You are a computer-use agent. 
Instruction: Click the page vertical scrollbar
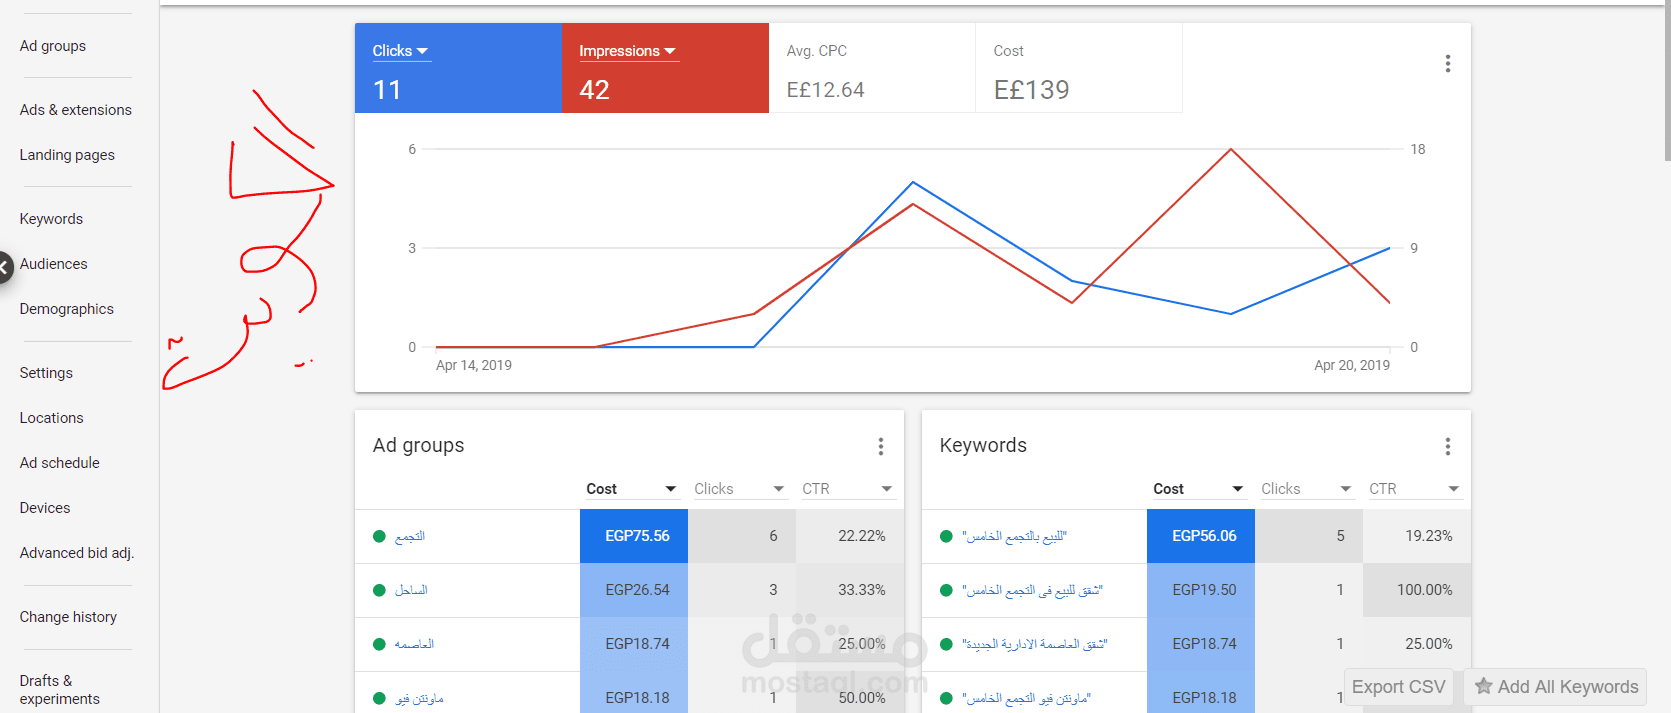[x=1666, y=80]
